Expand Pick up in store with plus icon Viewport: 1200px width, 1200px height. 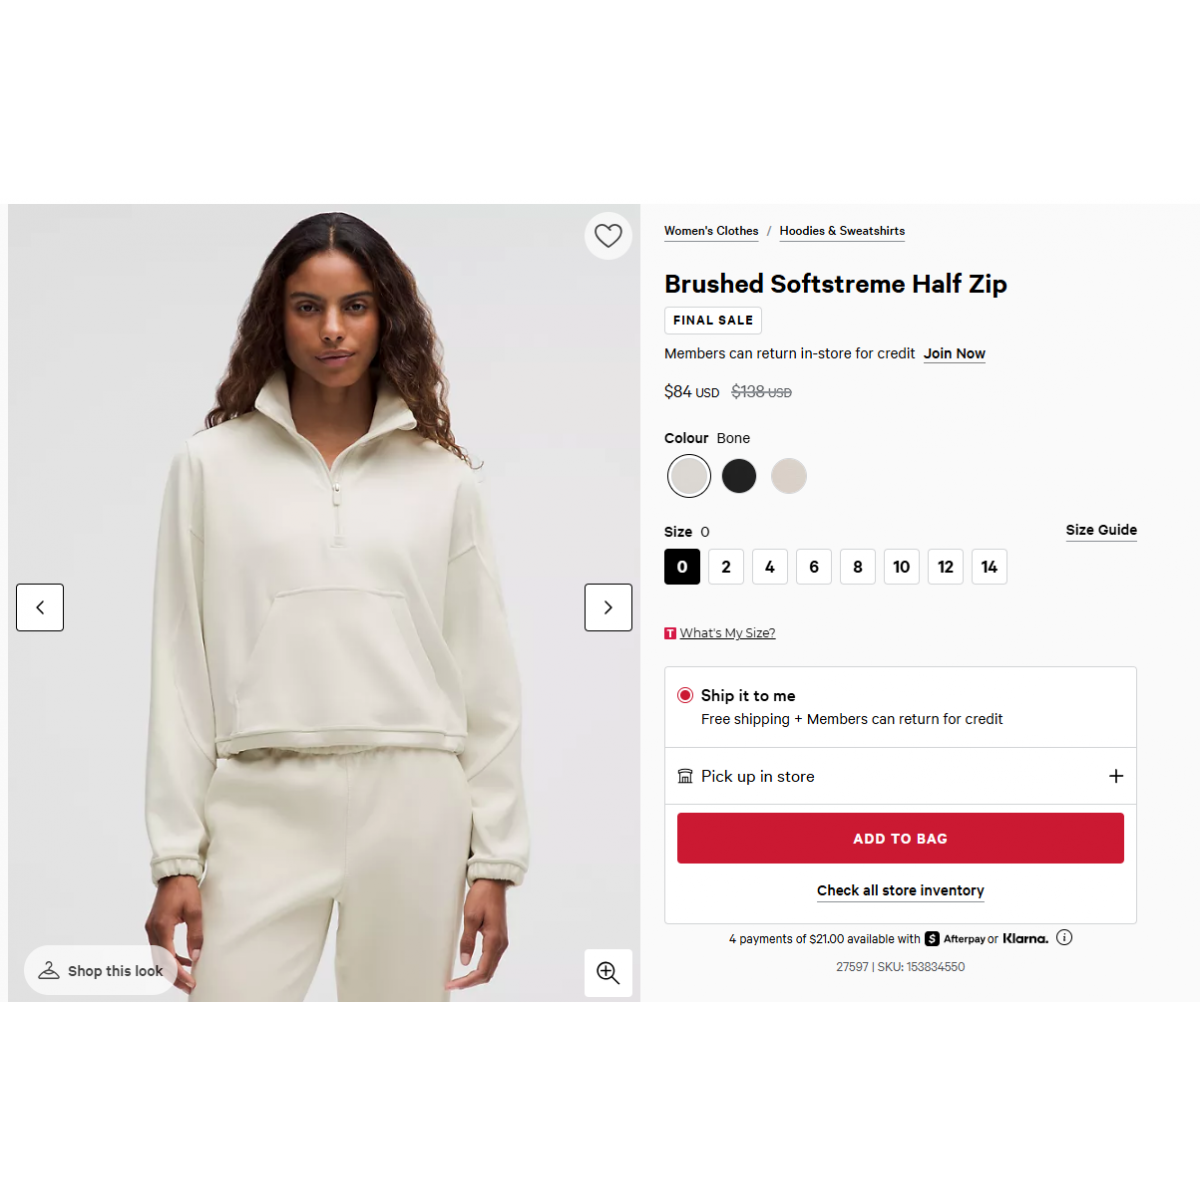pos(1116,776)
